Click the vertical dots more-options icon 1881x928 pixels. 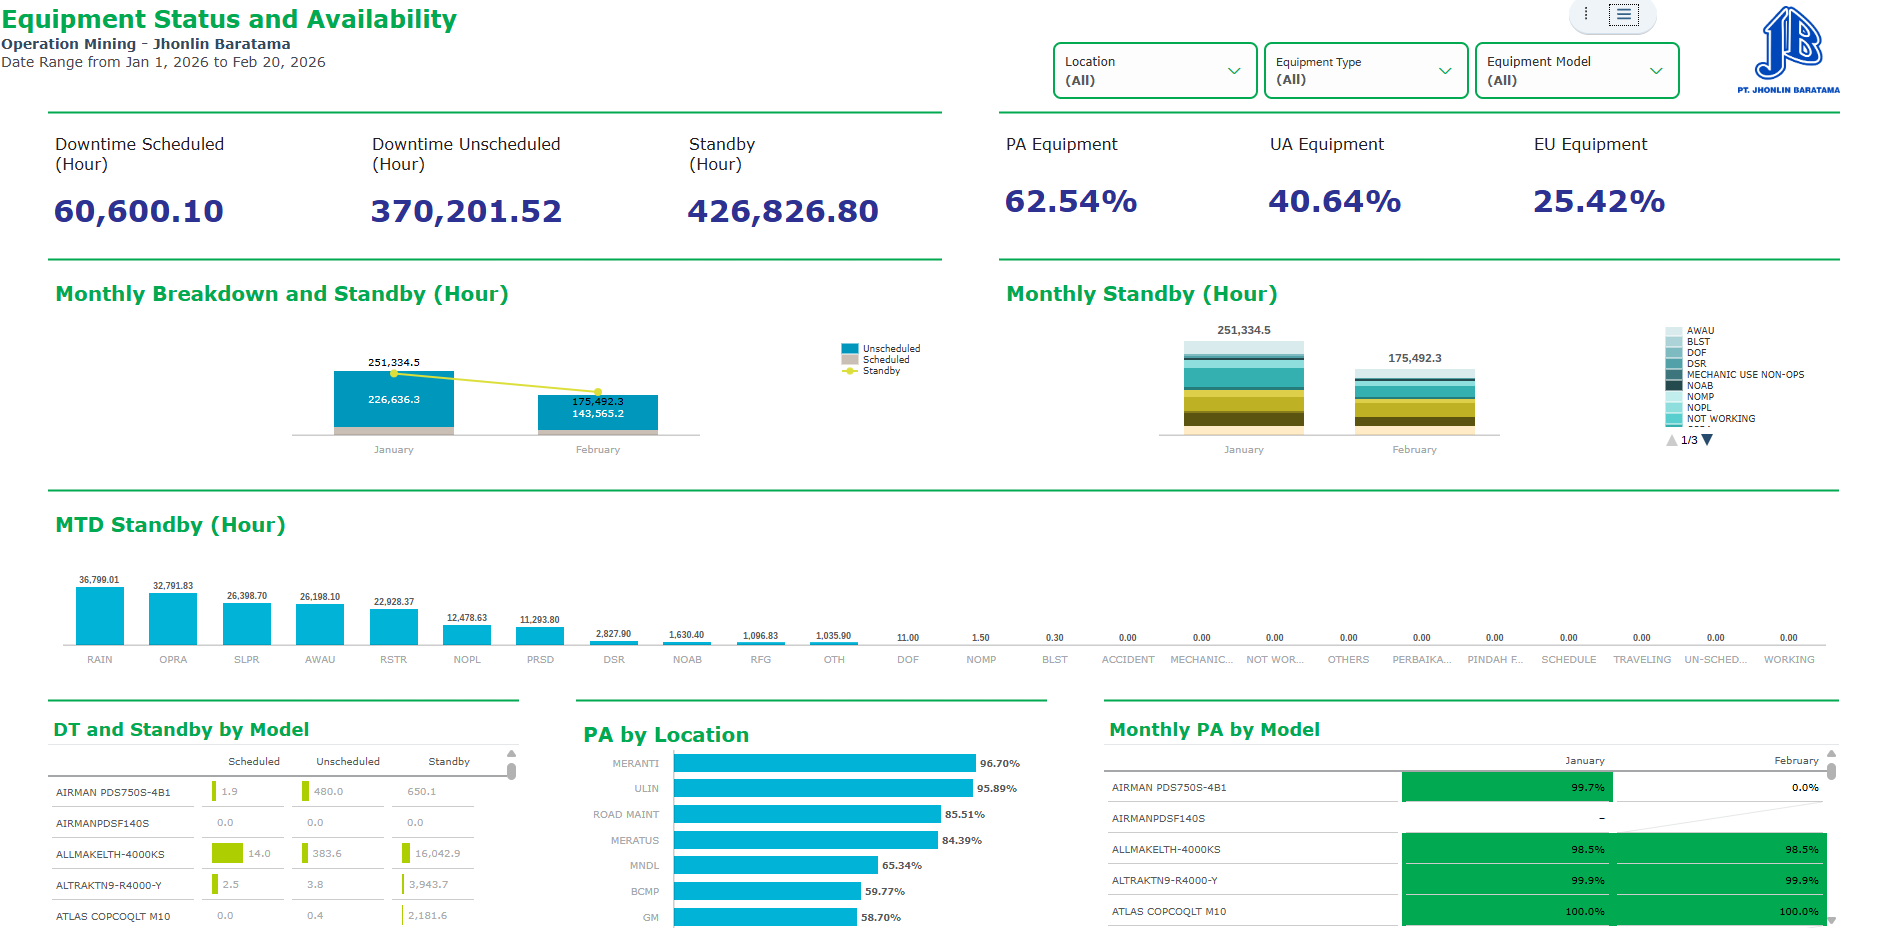tap(1586, 14)
